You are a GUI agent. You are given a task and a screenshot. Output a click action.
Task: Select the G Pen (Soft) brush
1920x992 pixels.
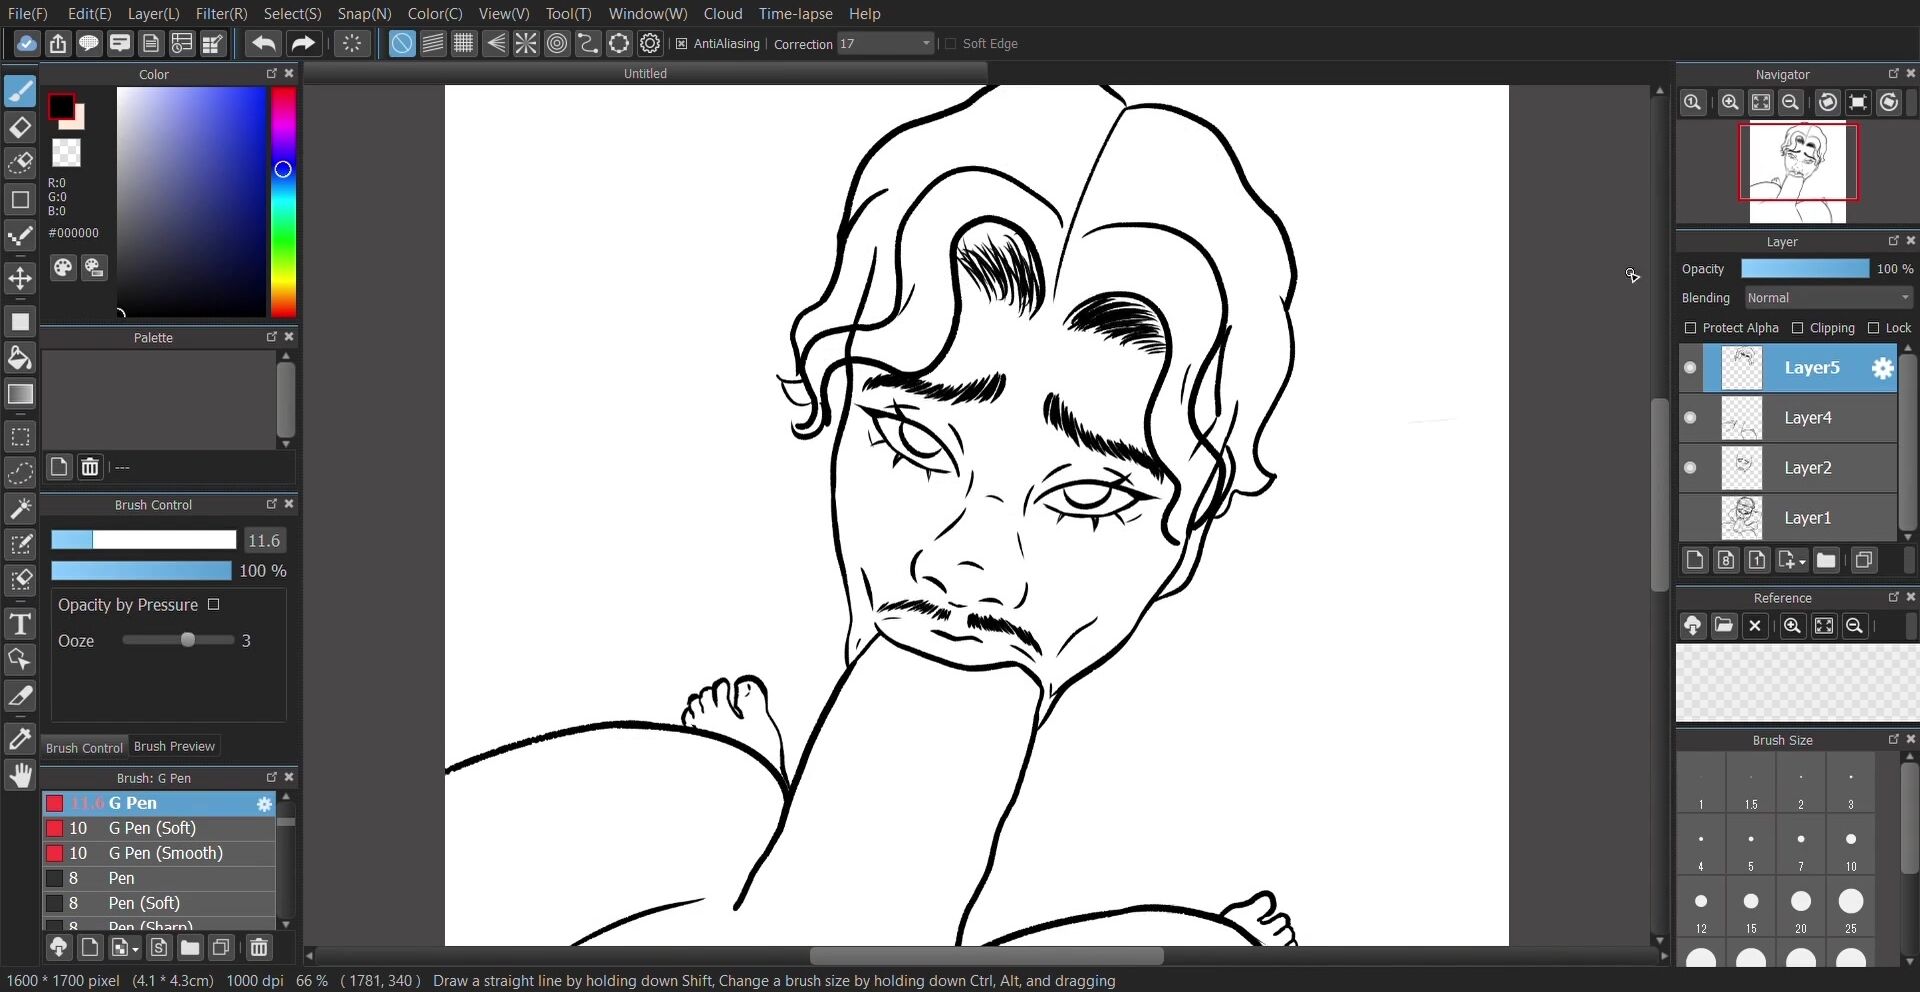point(152,828)
